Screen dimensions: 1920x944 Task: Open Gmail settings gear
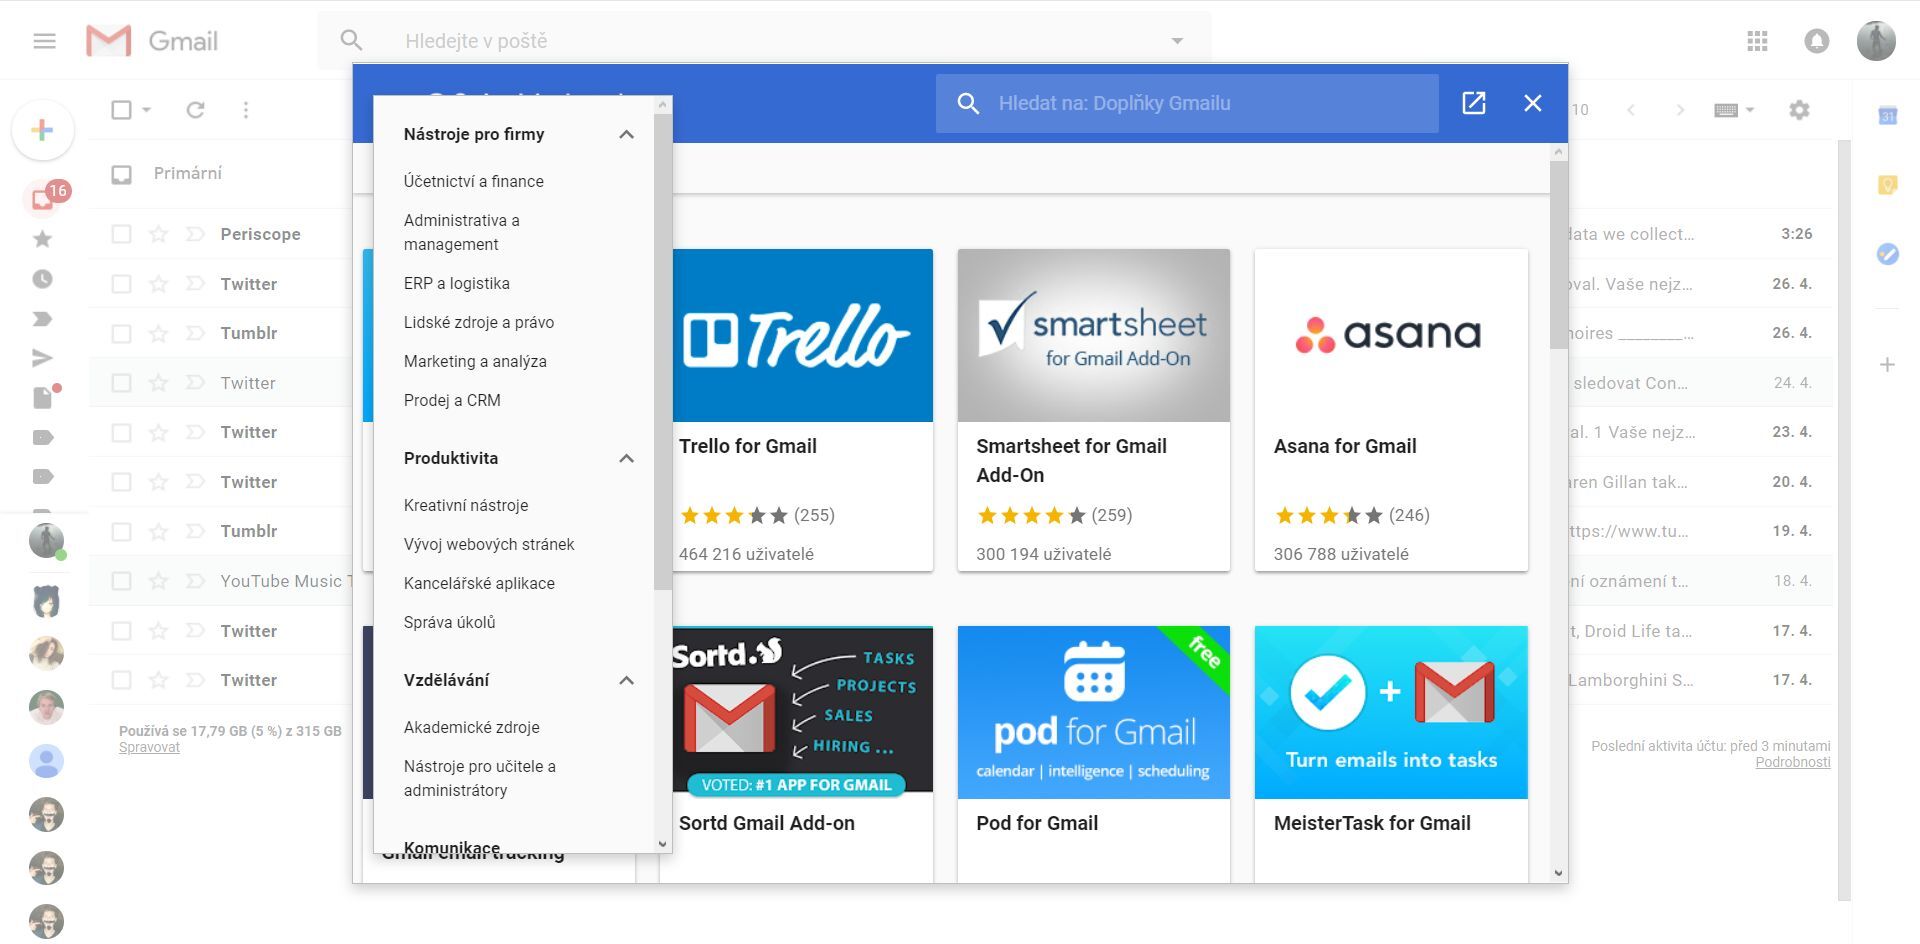1798,110
